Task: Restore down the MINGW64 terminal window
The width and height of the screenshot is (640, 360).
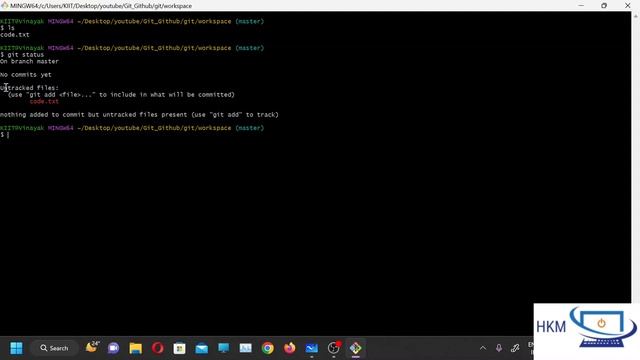Action: [604, 5]
